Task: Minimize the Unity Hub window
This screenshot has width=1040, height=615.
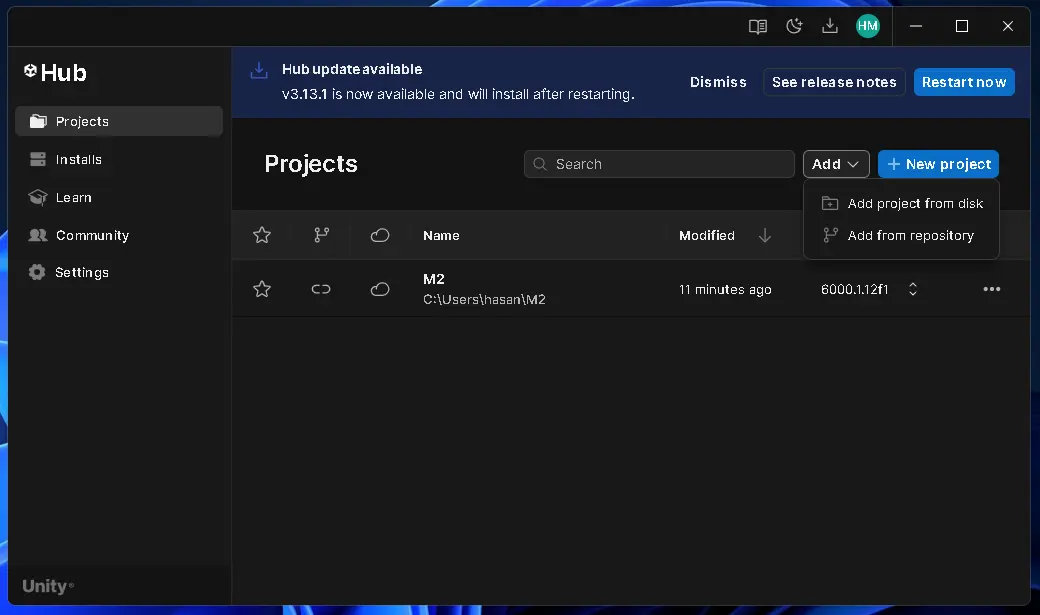Action: coord(916,26)
